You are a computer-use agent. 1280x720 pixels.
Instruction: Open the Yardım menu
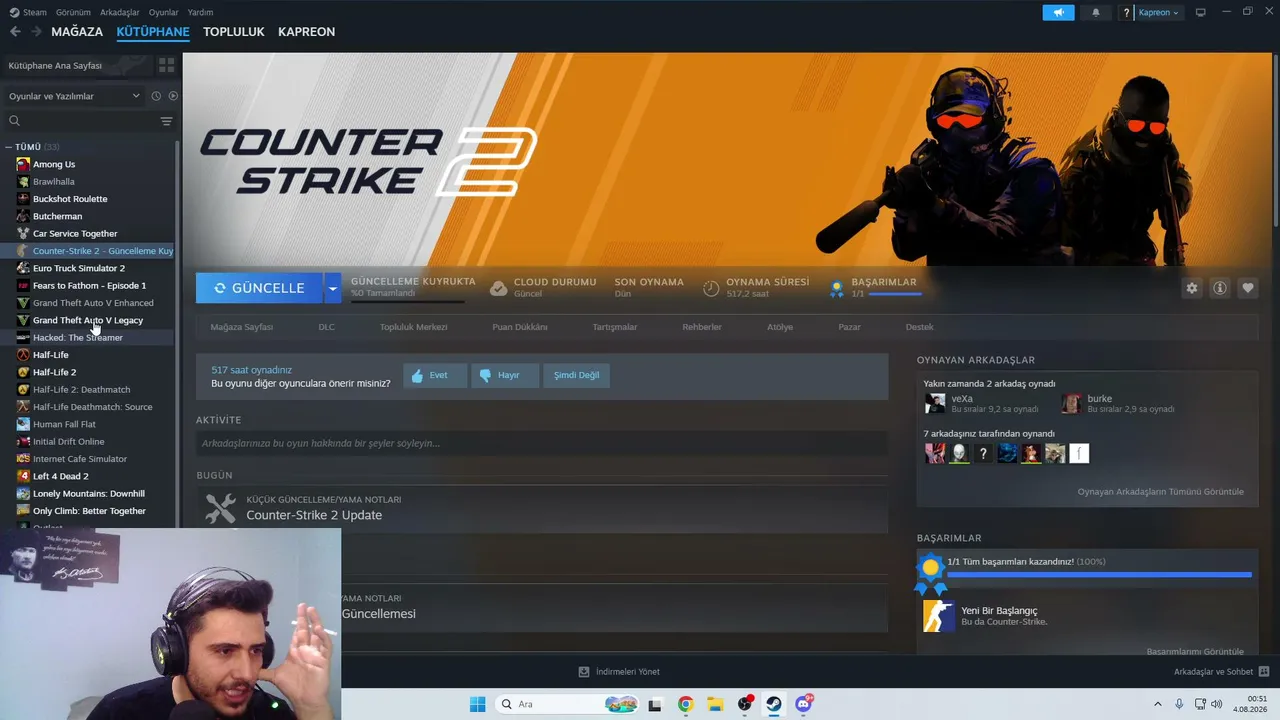point(200,12)
